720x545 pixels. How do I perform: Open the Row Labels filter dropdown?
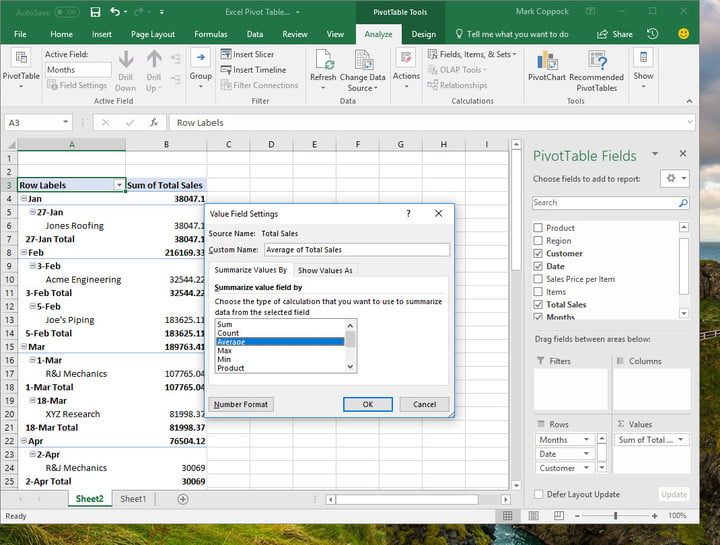119,185
